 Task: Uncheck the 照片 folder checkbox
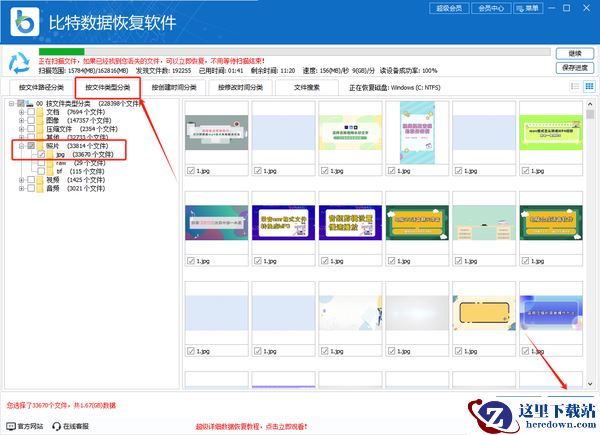(x=31, y=146)
